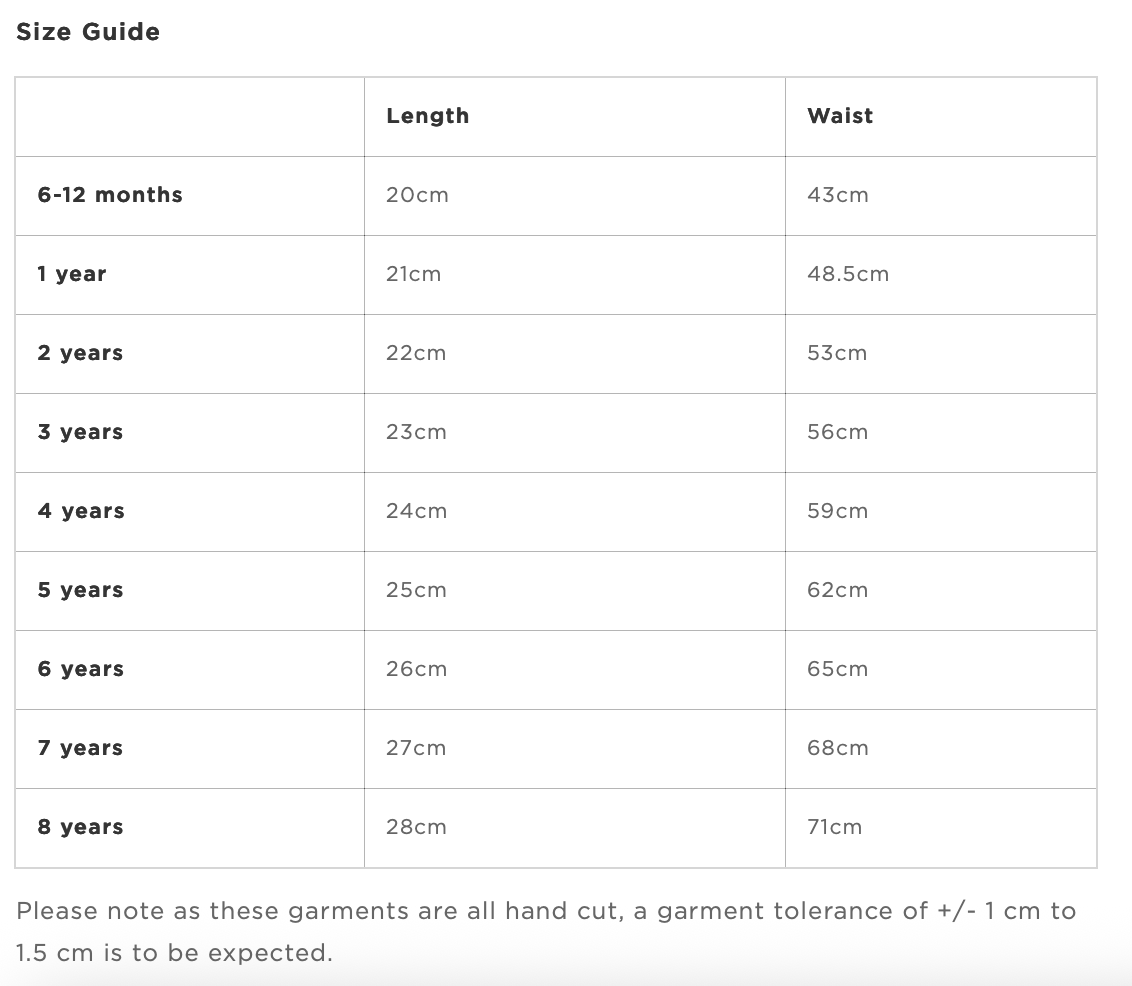Image resolution: width=1132 pixels, height=986 pixels.
Task: Click the 20cm length cell
Action: pyautogui.click(x=417, y=195)
